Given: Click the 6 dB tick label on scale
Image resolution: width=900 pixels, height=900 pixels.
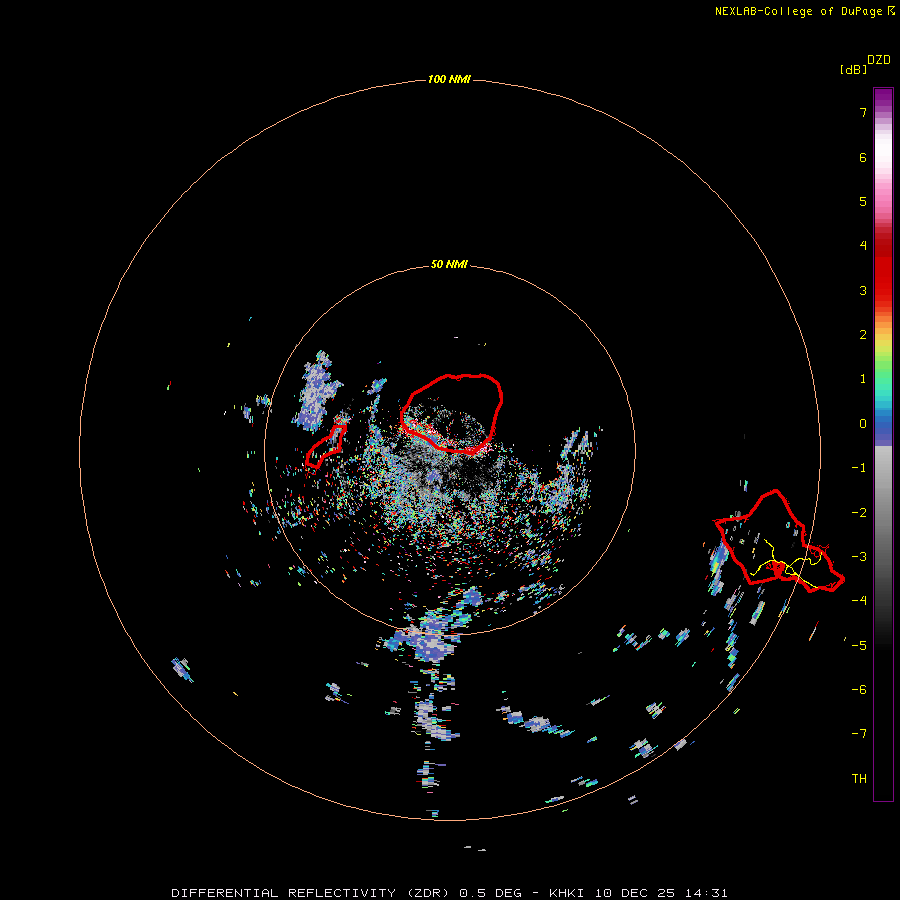Looking at the screenshot, I should [x=863, y=157].
